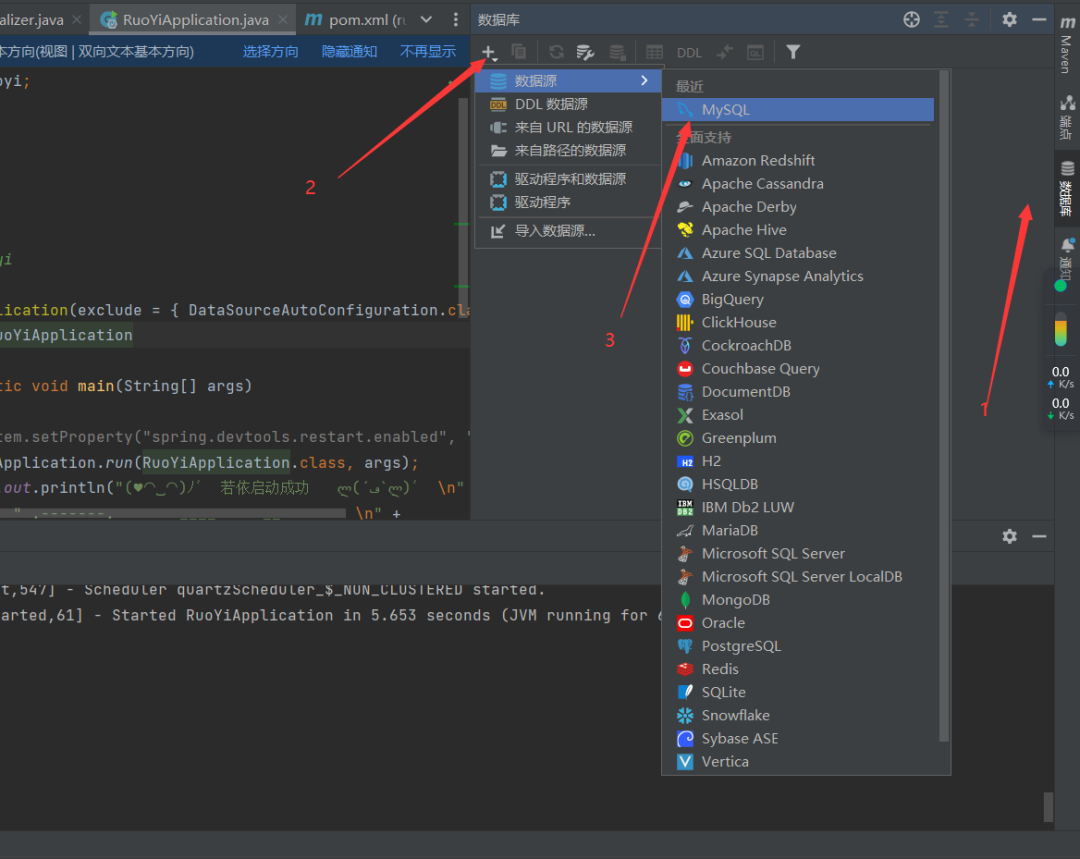Close the RuoYiApplication.java tab
This screenshot has height=859, width=1080.
coord(283,20)
